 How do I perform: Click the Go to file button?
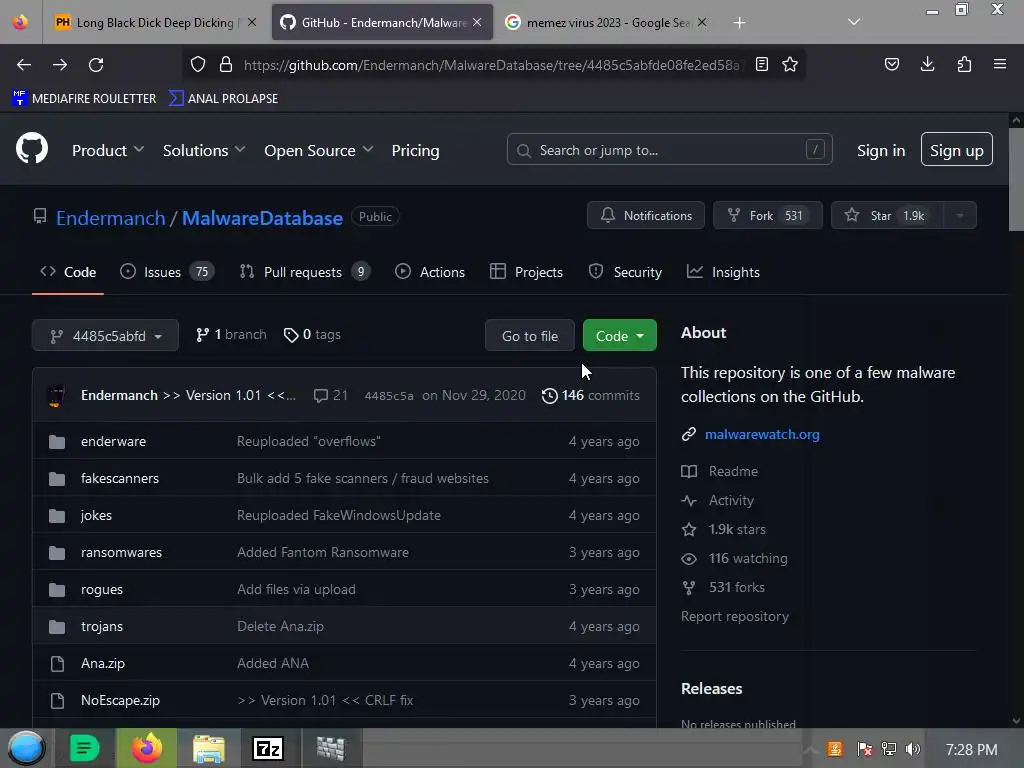click(x=530, y=336)
